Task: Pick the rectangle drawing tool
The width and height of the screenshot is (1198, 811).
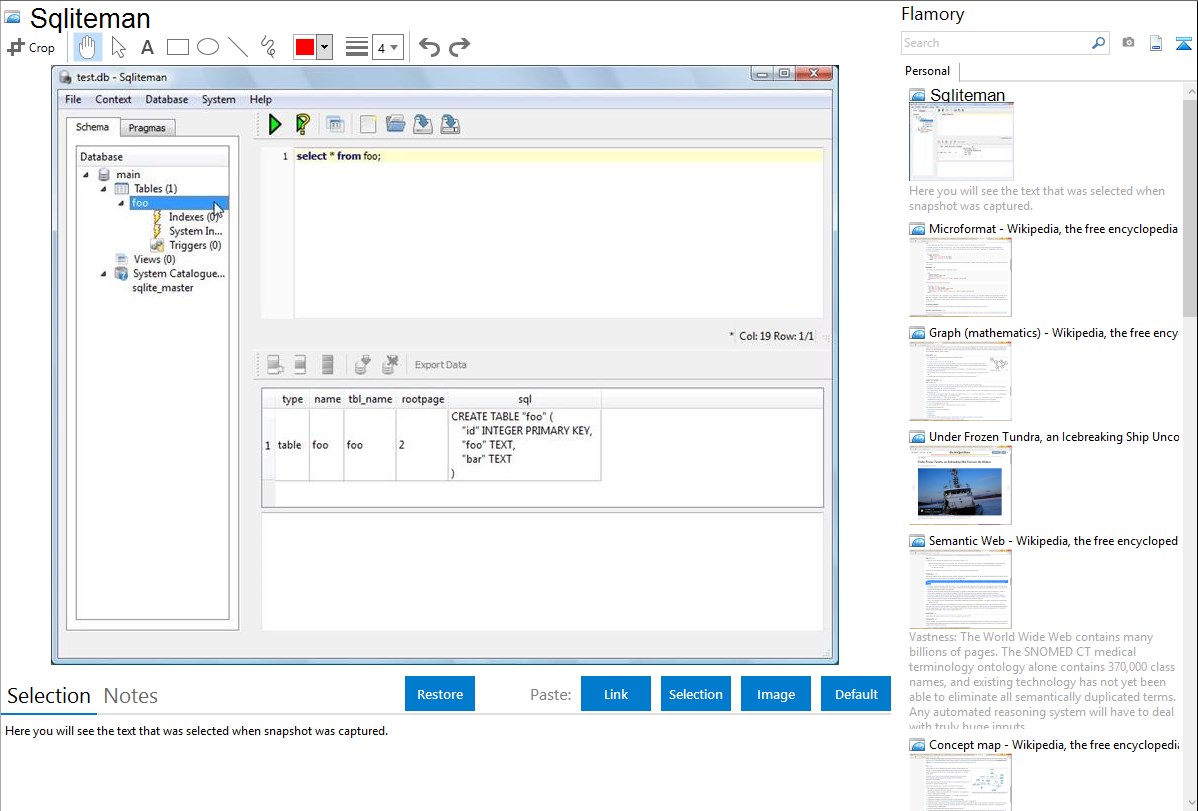Action: click(x=178, y=47)
